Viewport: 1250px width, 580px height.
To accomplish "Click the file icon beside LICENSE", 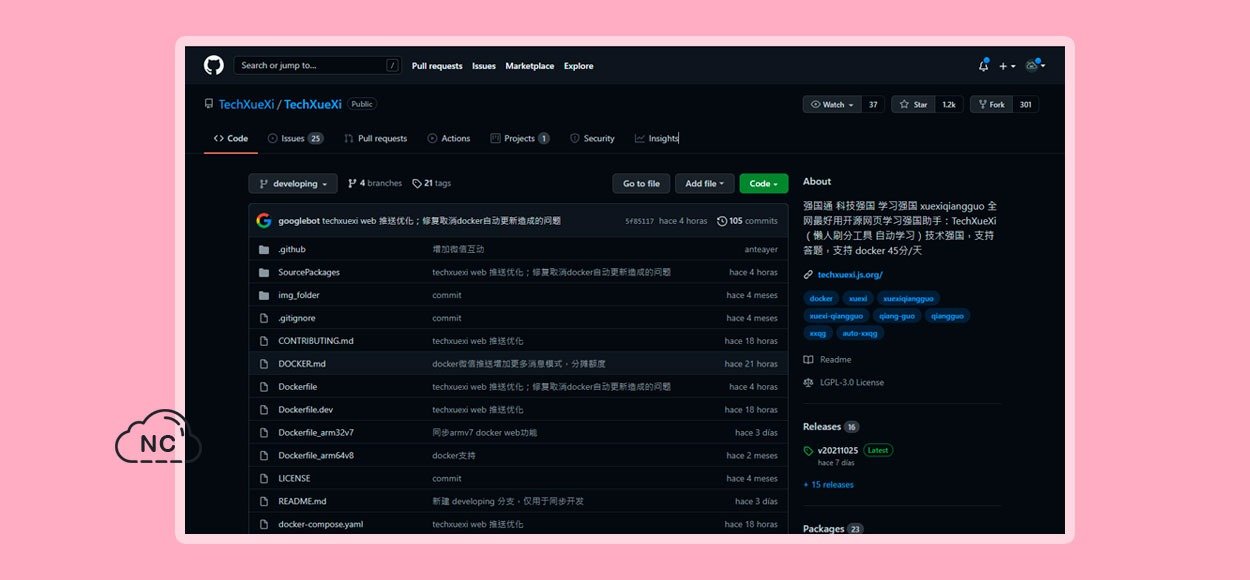I will (264, 478).
